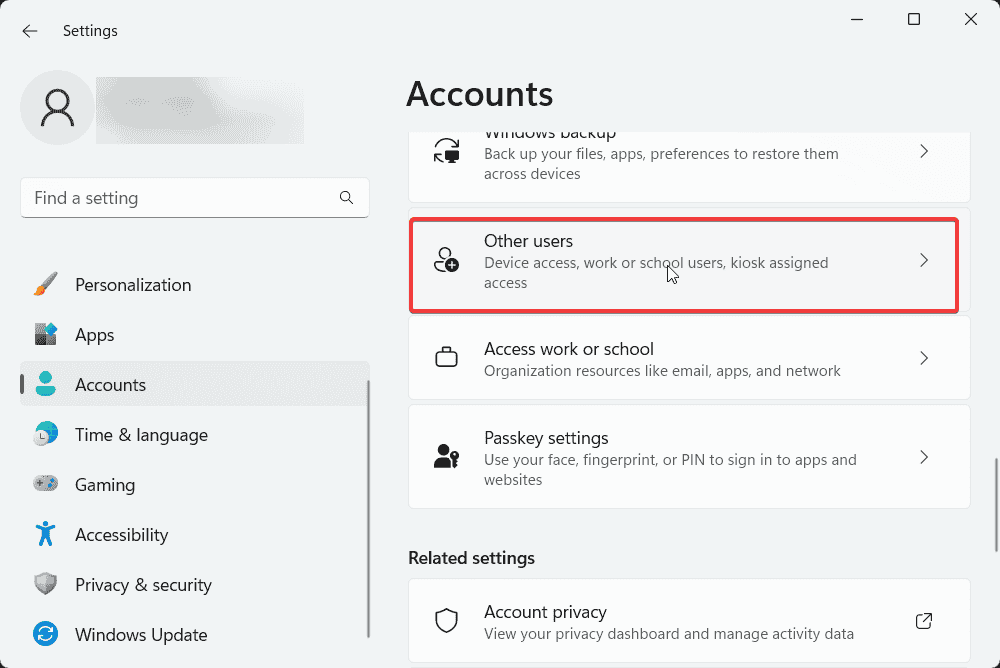Click the Gaming controller icon
The image size is (1000, 668).
click(x=45, y=484)
